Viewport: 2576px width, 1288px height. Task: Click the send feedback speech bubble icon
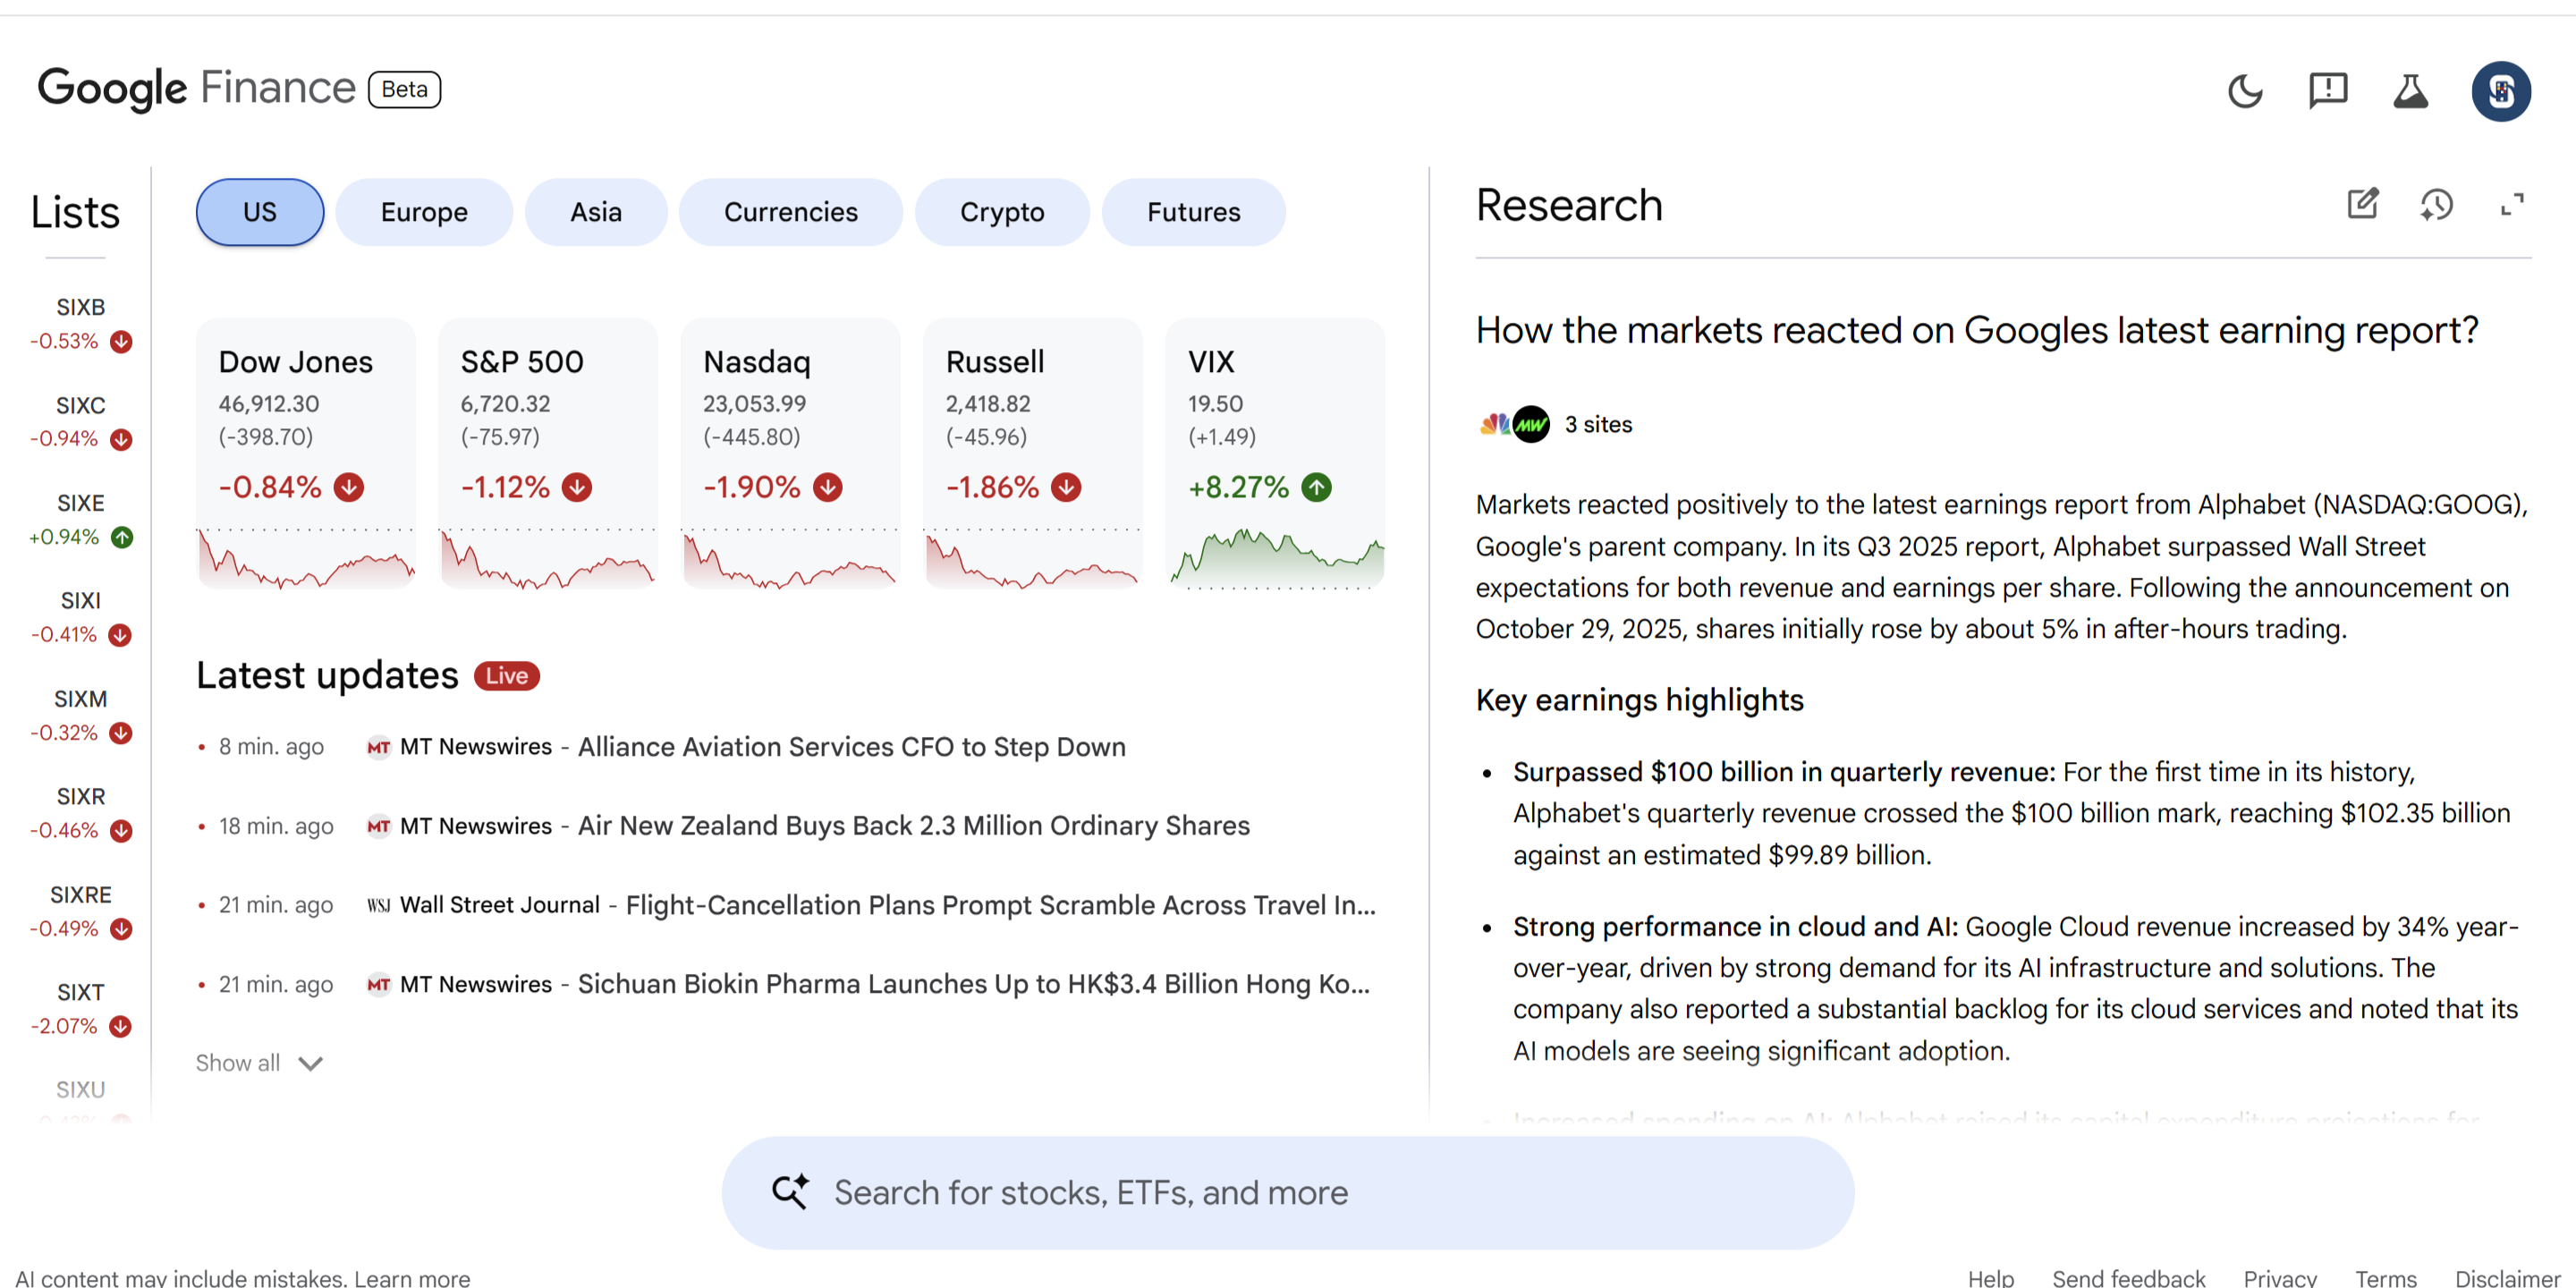tap(2327, 91)
